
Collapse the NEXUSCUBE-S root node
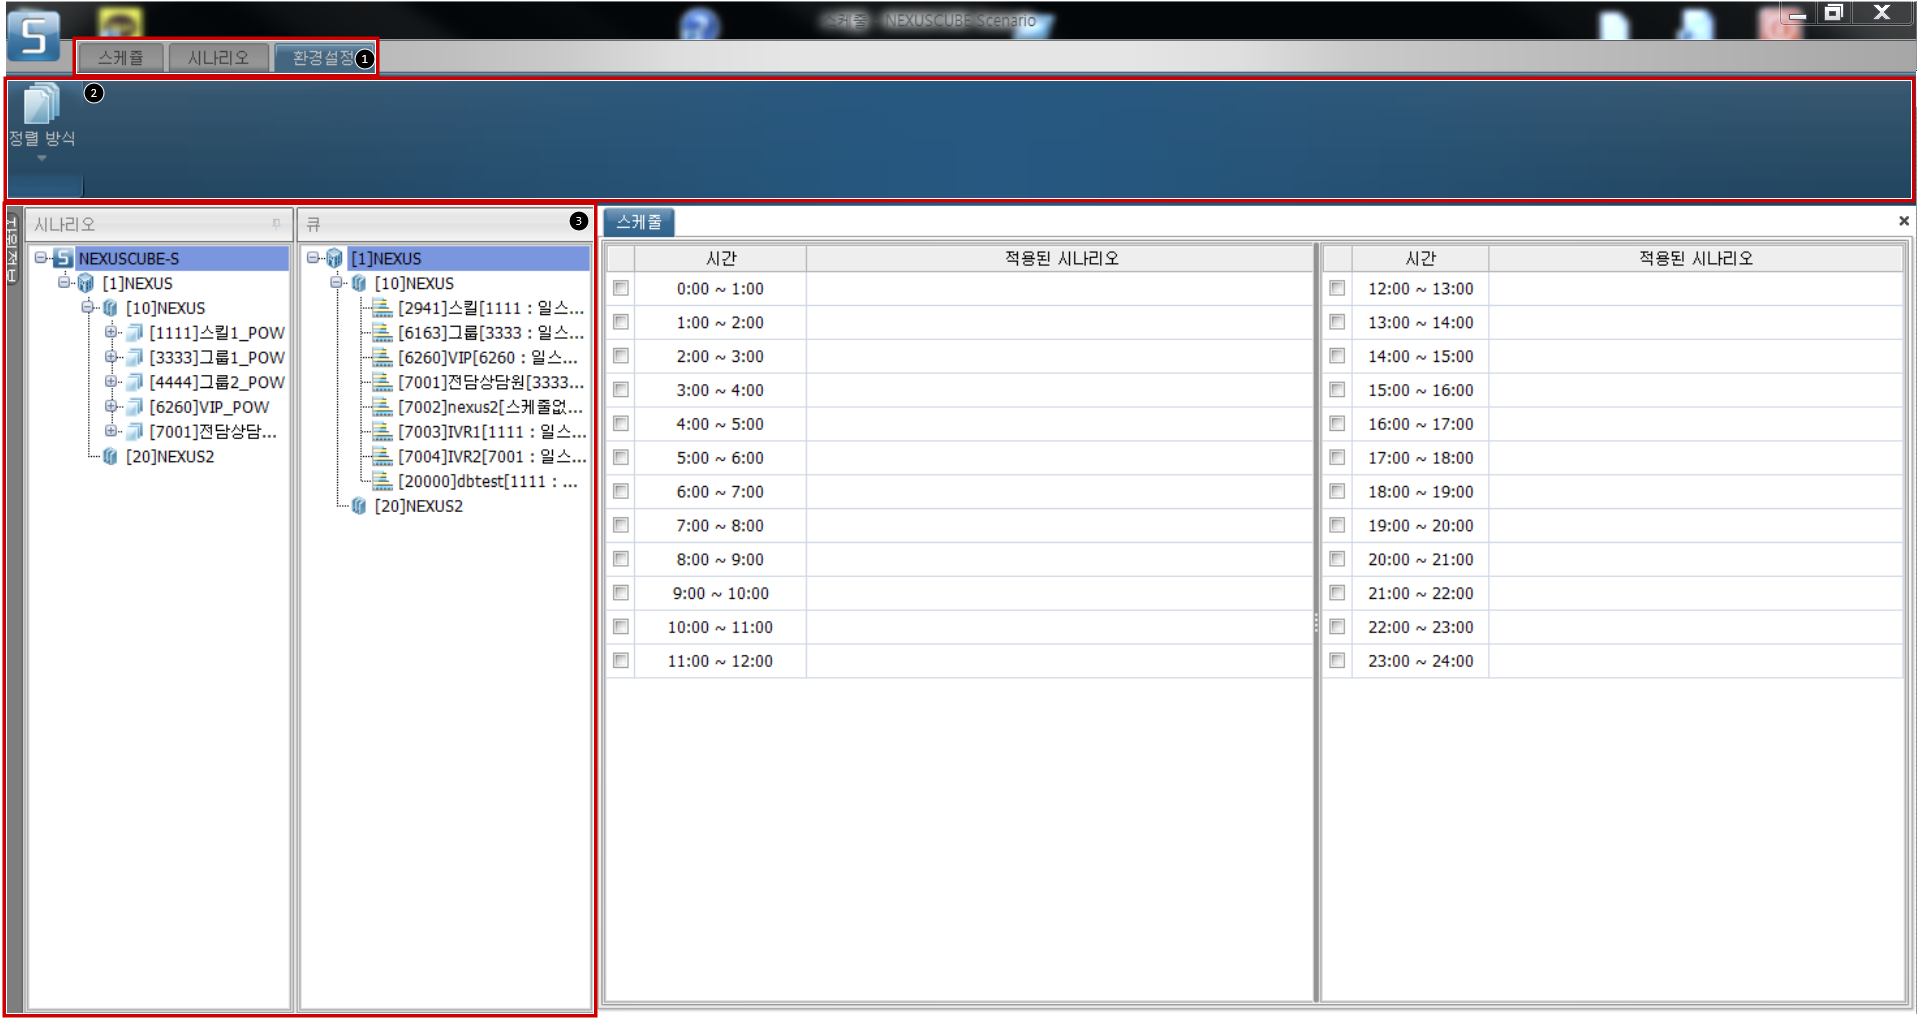(40, 258)
